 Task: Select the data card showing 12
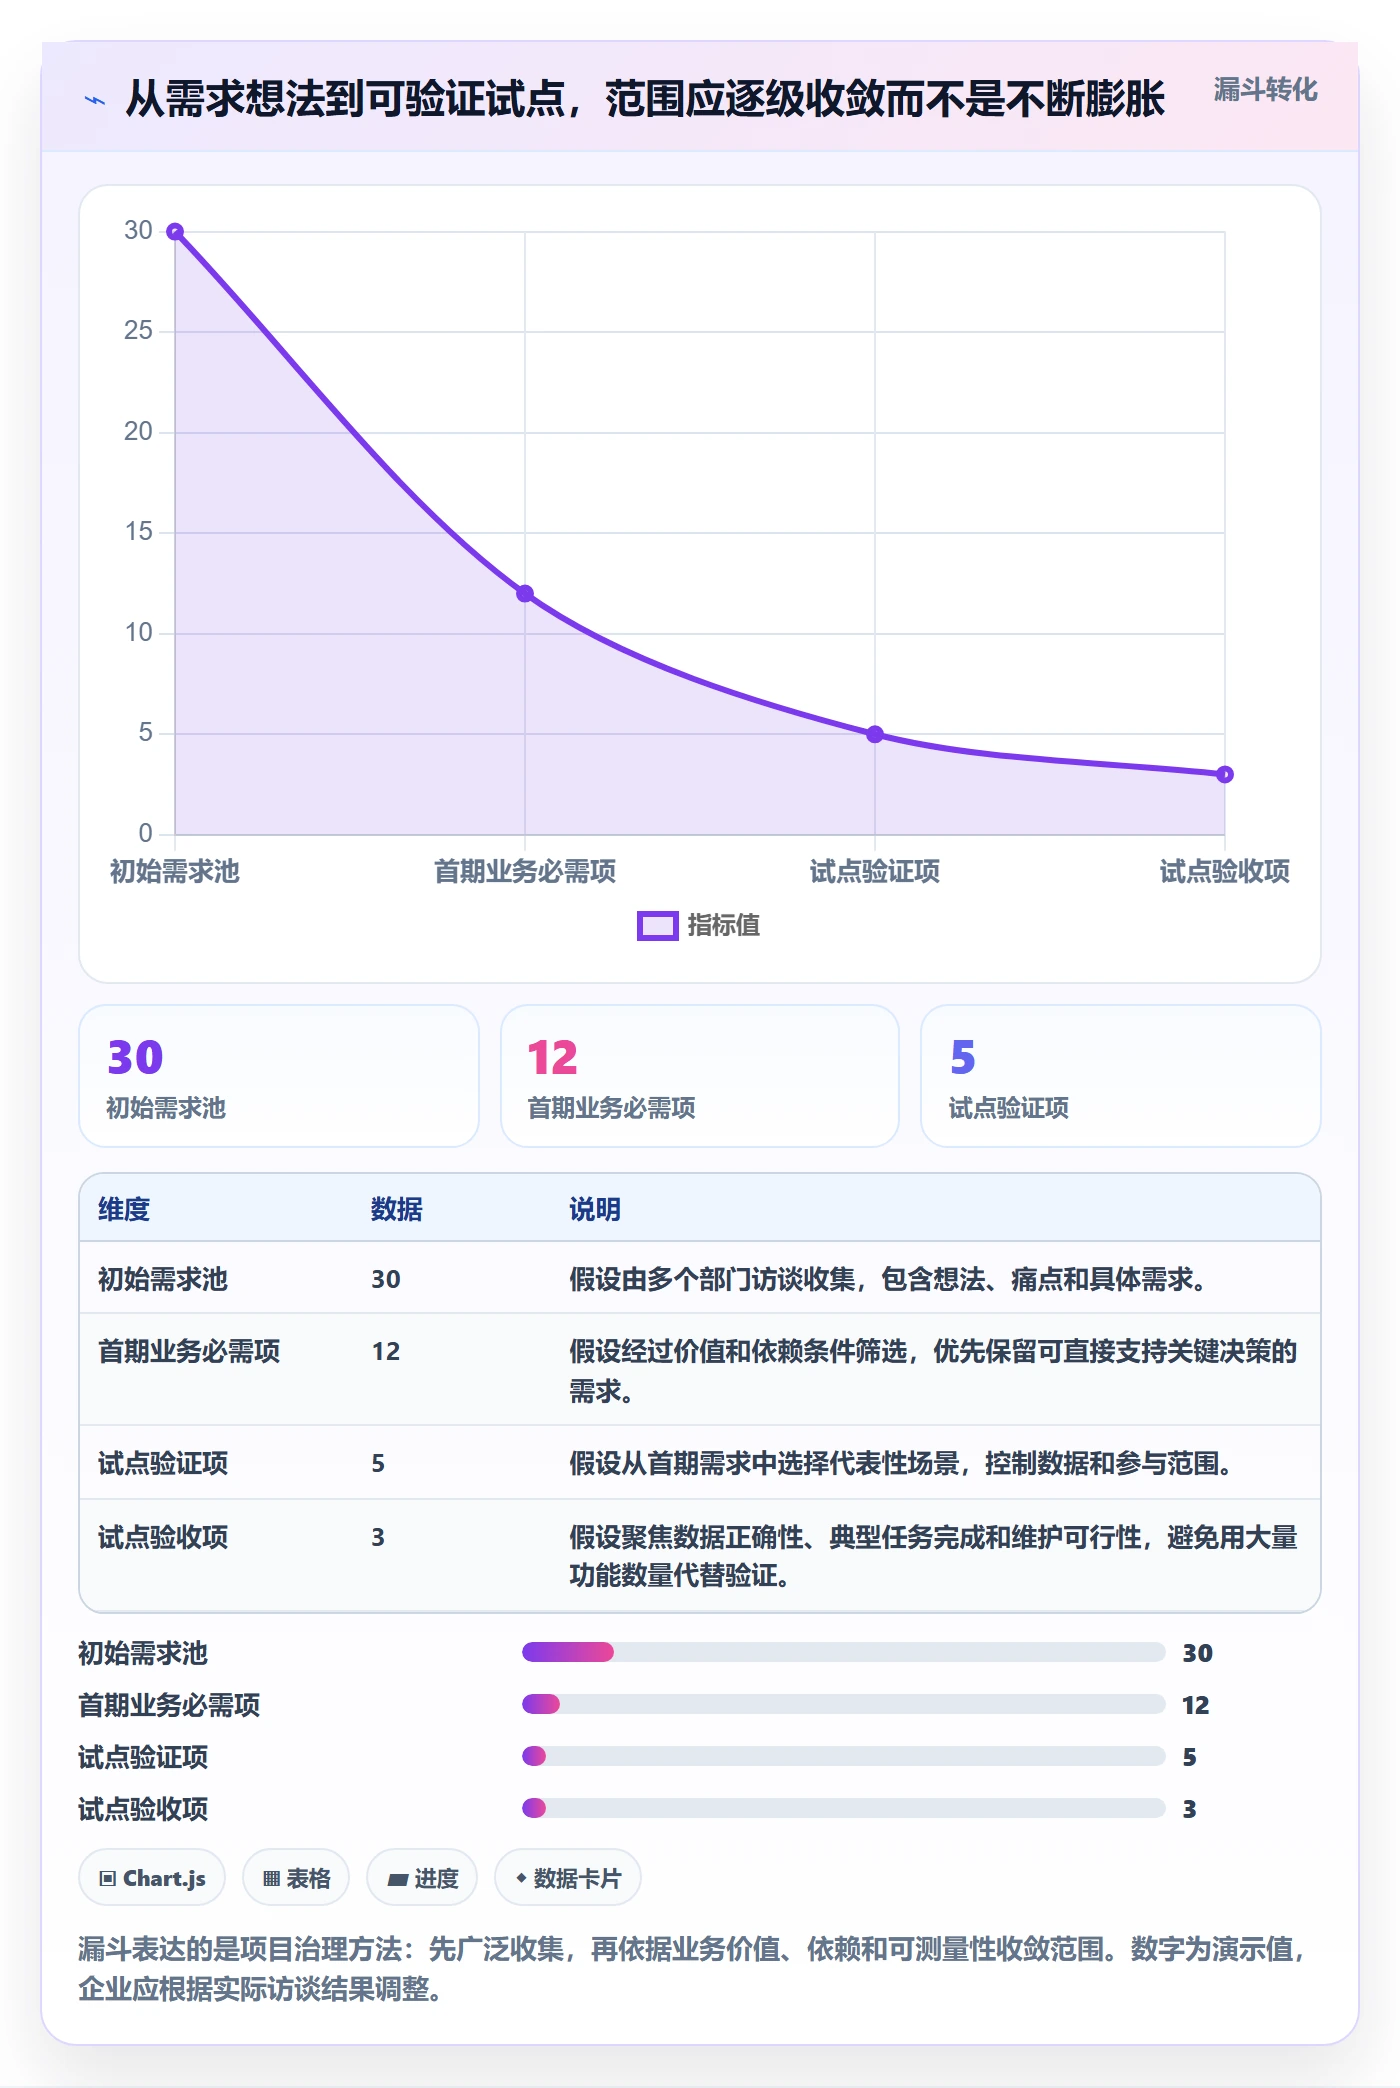click(700, 1076)
